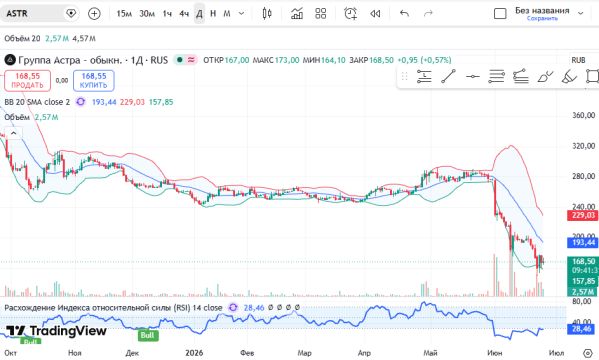This screenshot has height=360, width=599.
Task: Select the RSI 14 close indicator legend
Action: pyautogui.click(x=113, y=308)
